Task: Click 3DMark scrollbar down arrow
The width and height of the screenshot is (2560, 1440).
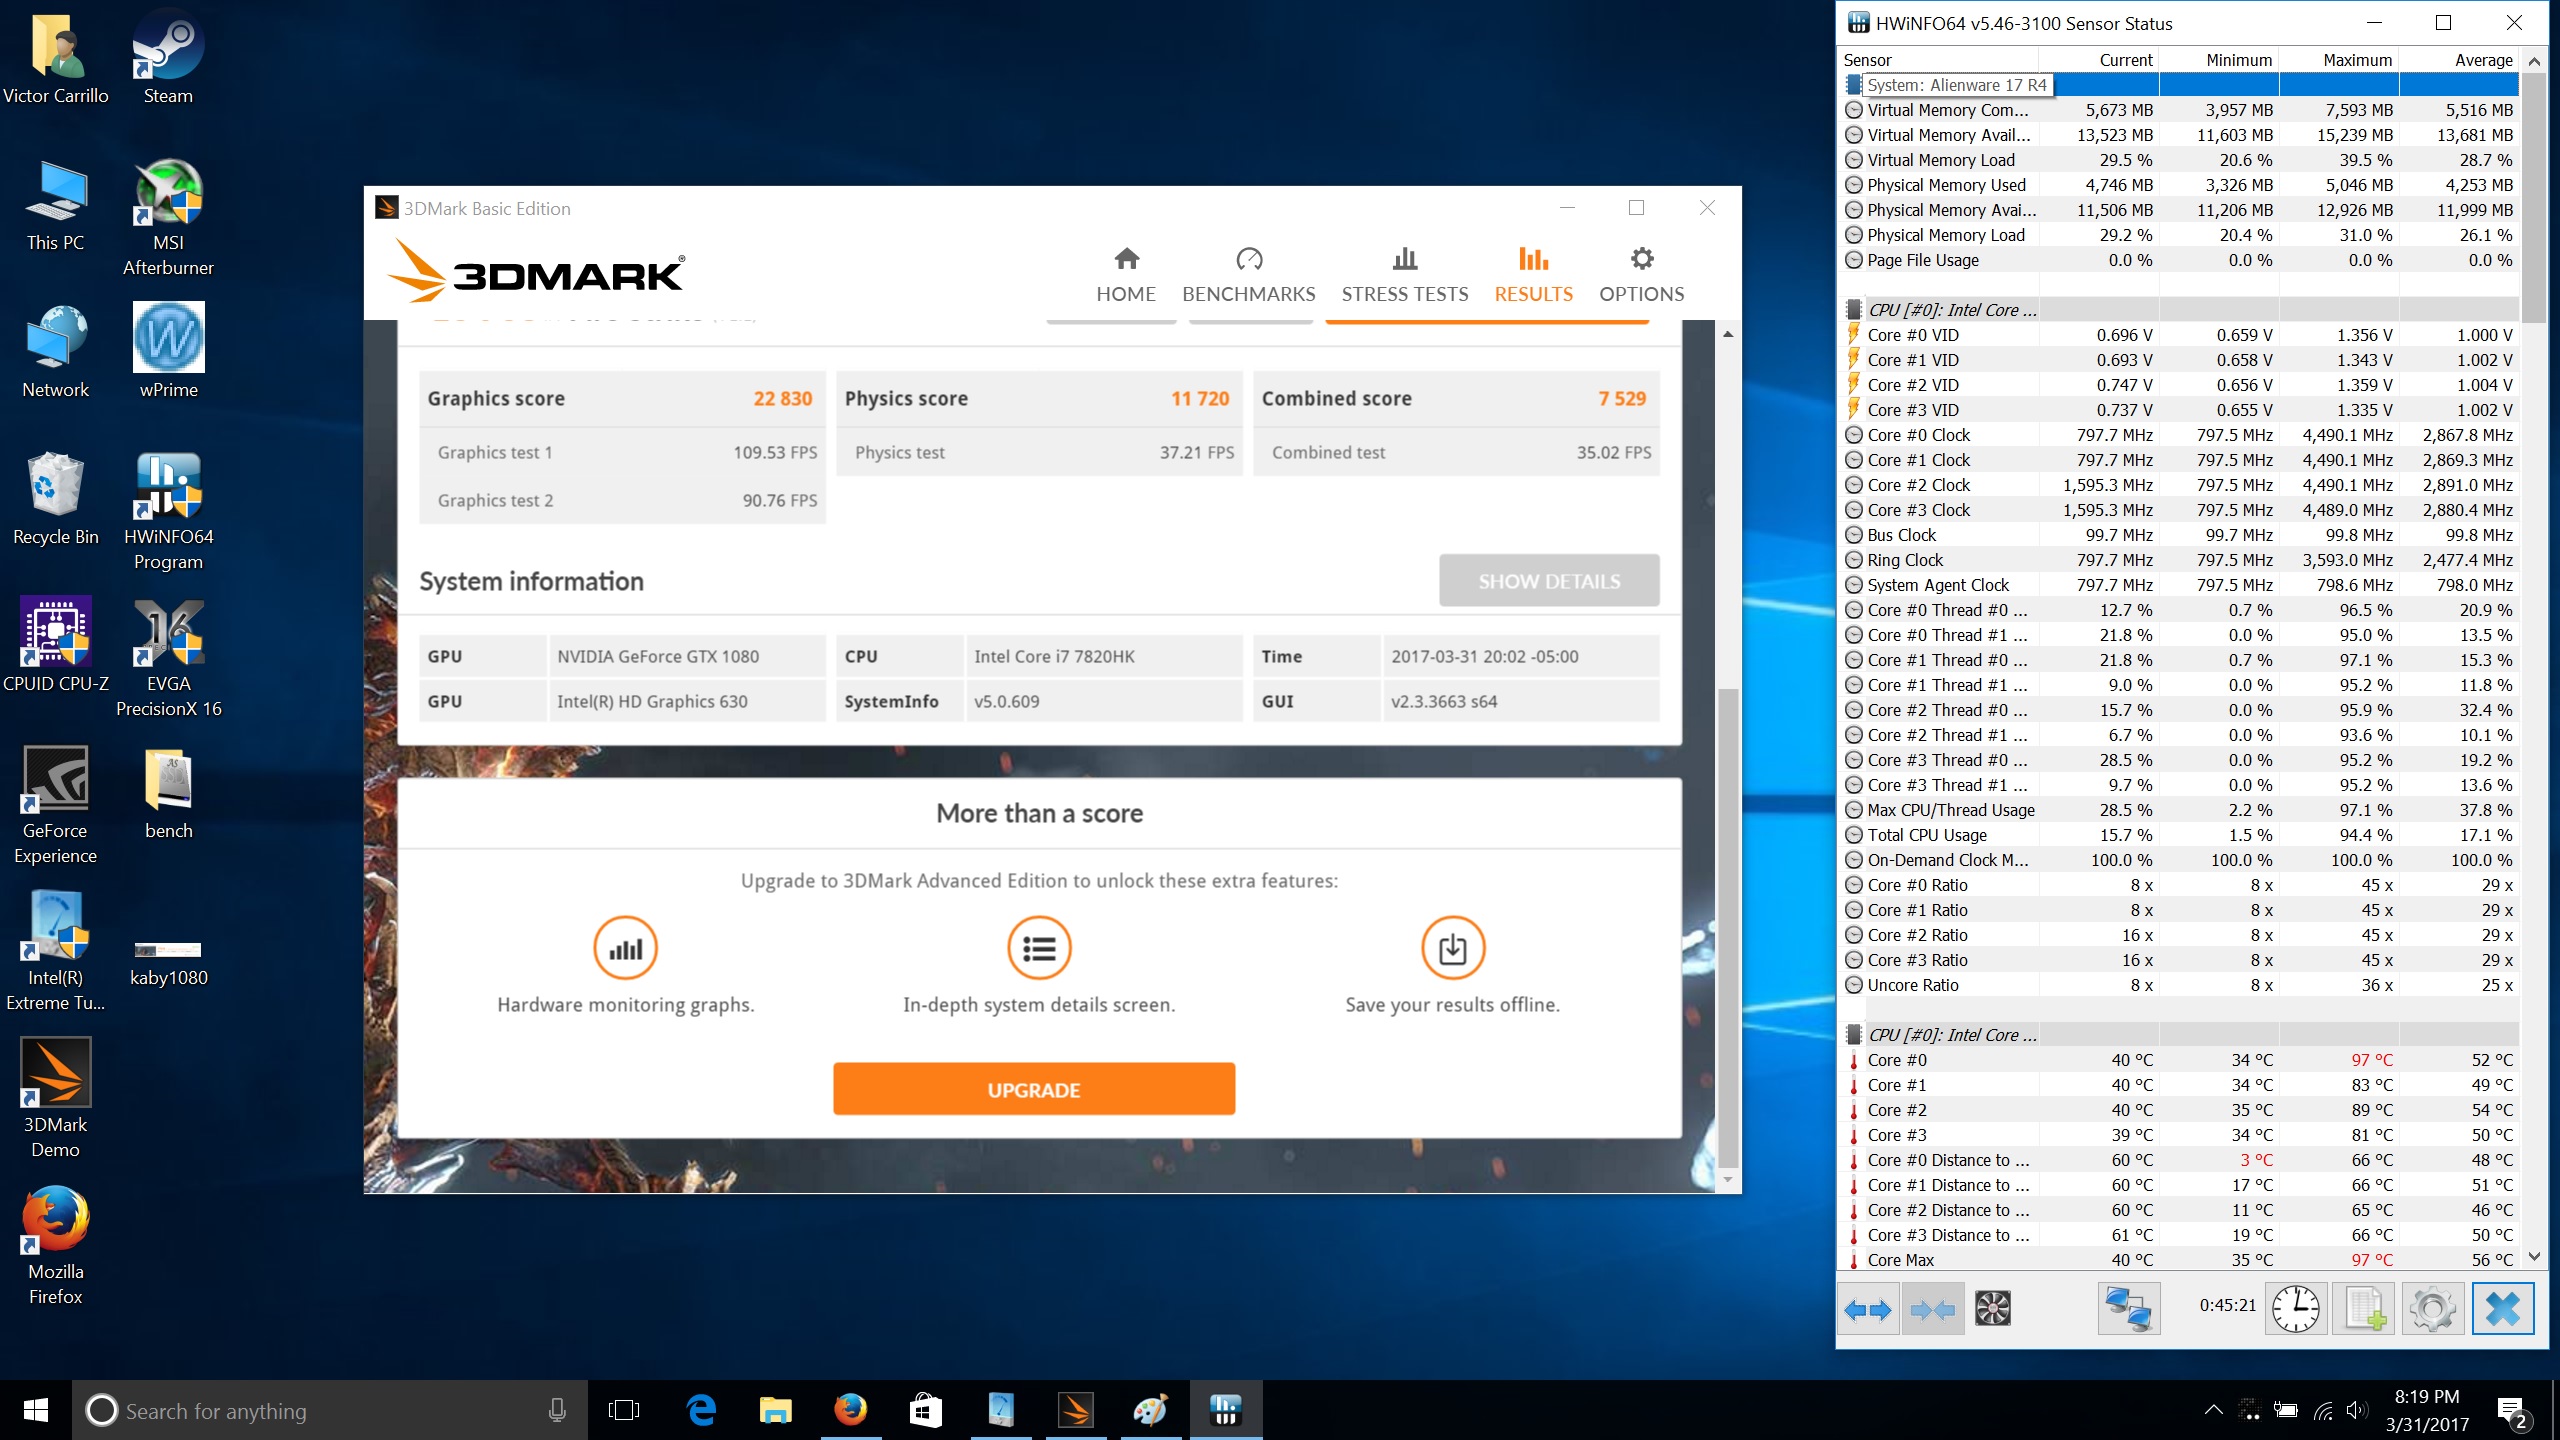Action: (x=1728, y=1180)
